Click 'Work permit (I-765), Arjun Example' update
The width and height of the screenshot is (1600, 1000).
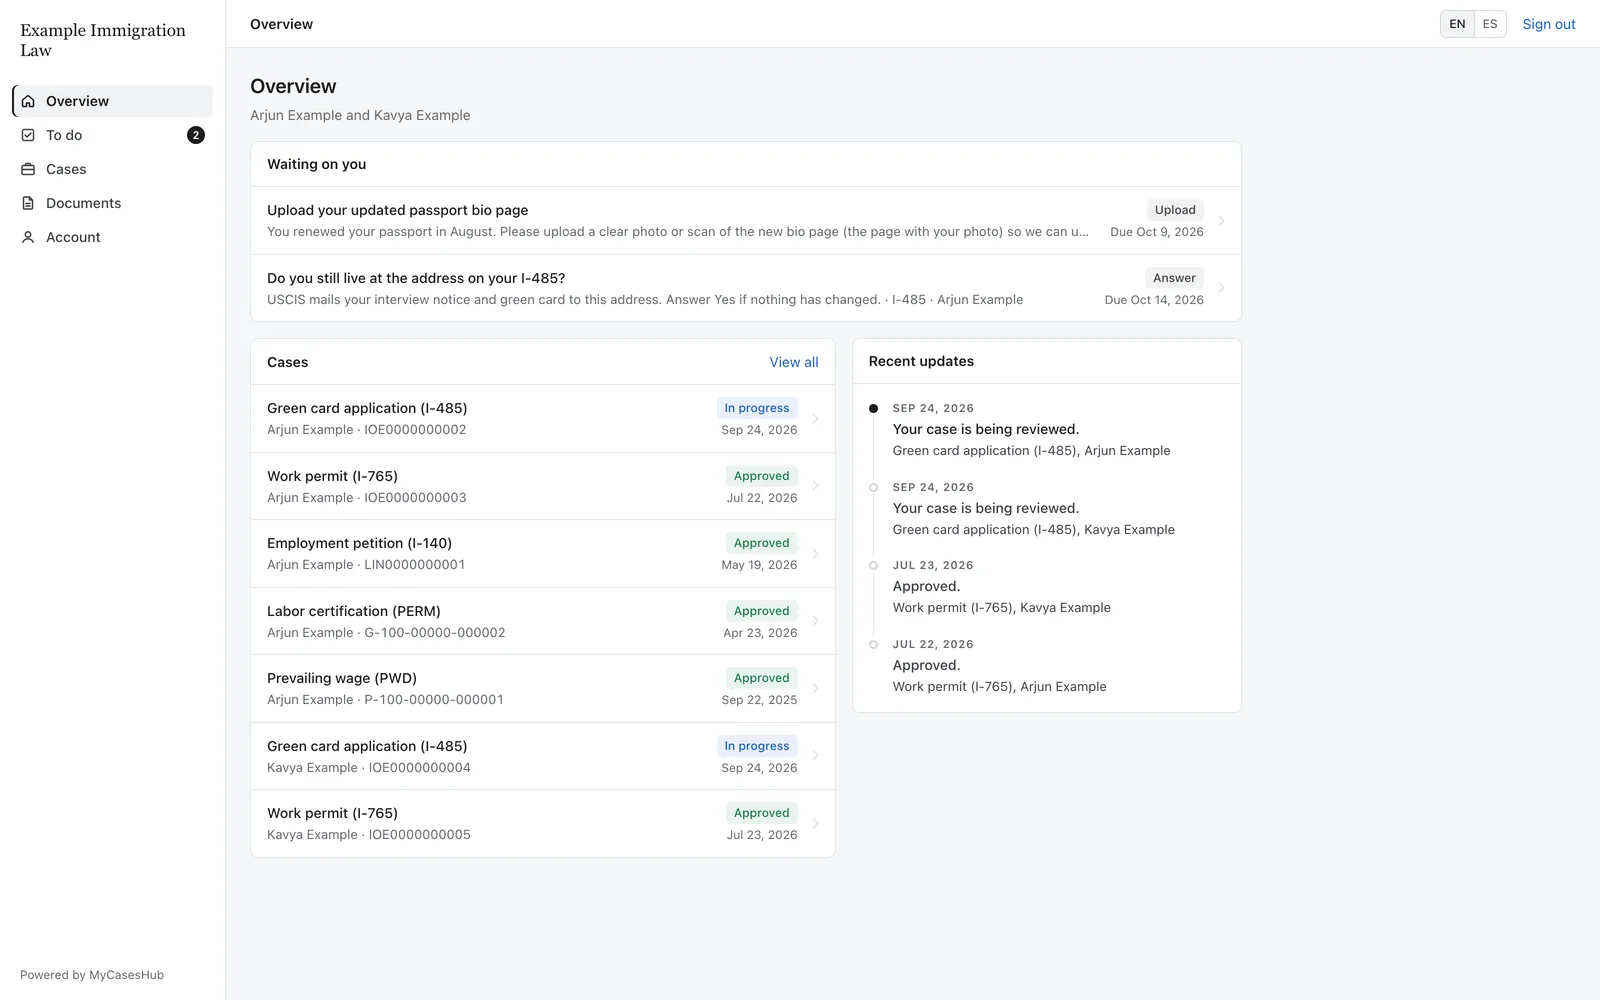(999, 687)
